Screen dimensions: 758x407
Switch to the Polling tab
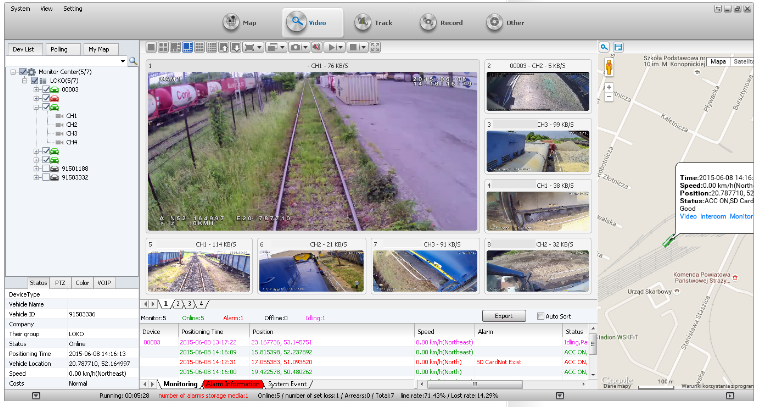(59, 48)
